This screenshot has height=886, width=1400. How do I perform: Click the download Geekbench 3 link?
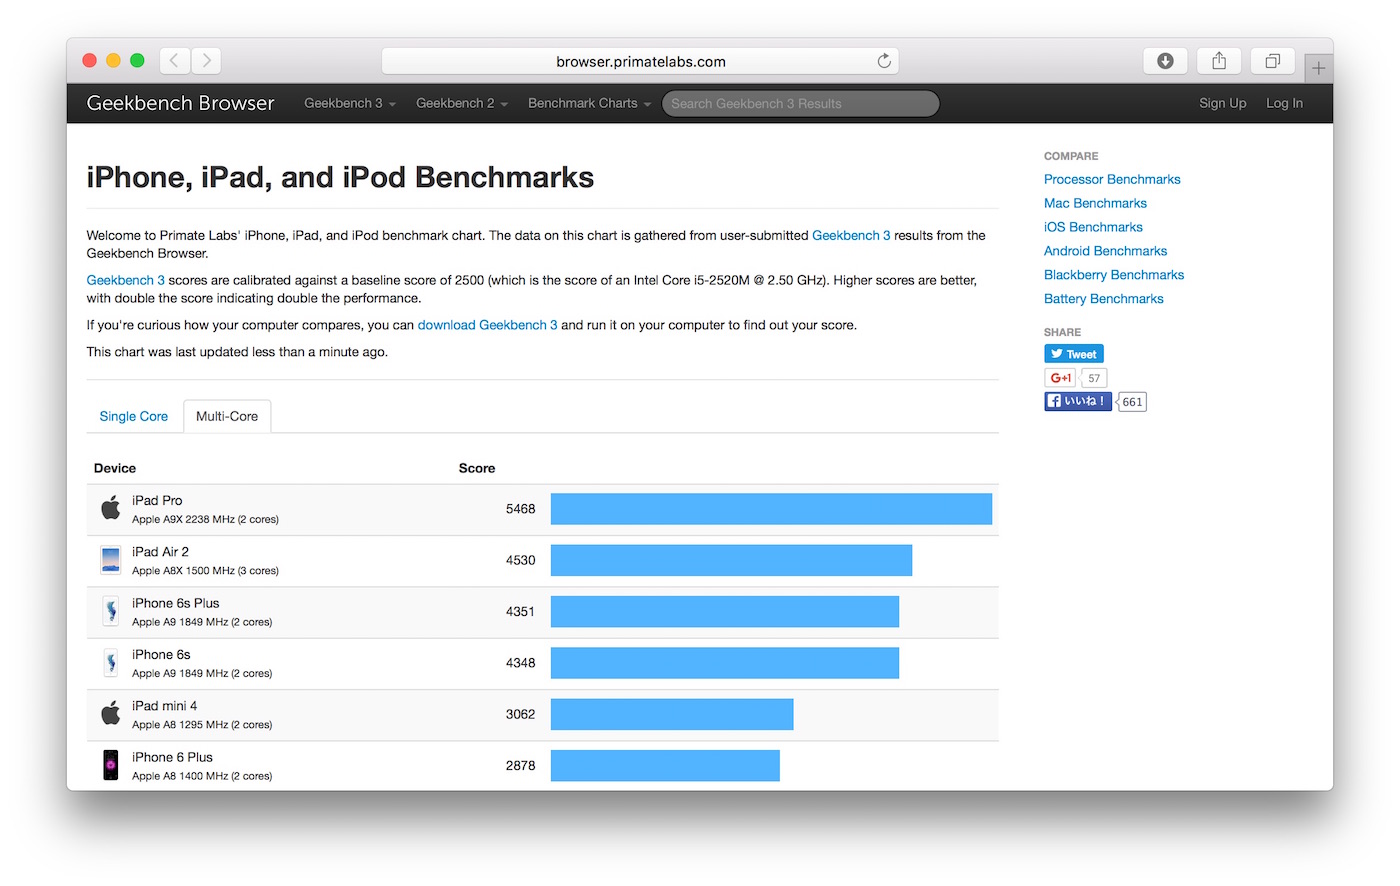tap(487, 325)
